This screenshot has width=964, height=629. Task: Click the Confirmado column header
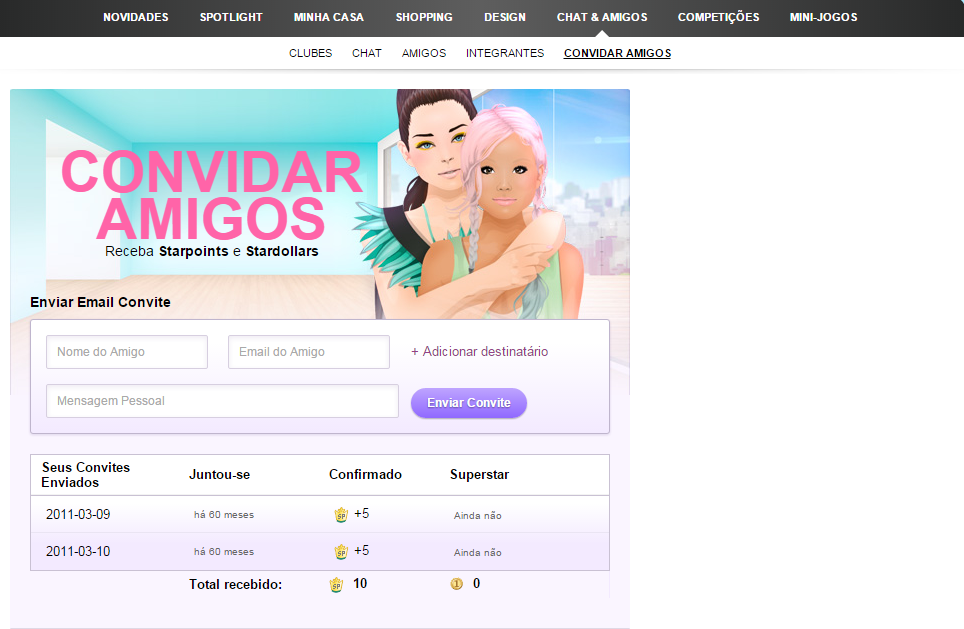click(365, 475)
